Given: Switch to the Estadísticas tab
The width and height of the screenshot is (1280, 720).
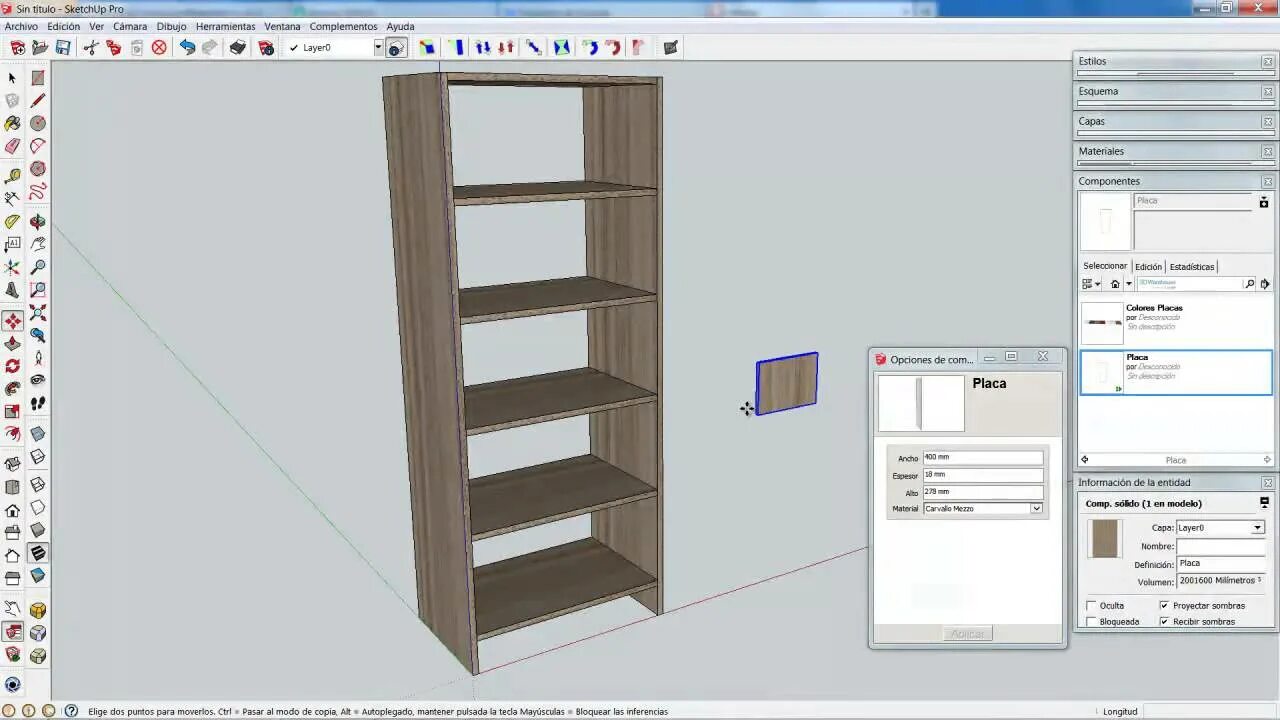Looking at the screenshot, I should click(x=1191, y=267).
